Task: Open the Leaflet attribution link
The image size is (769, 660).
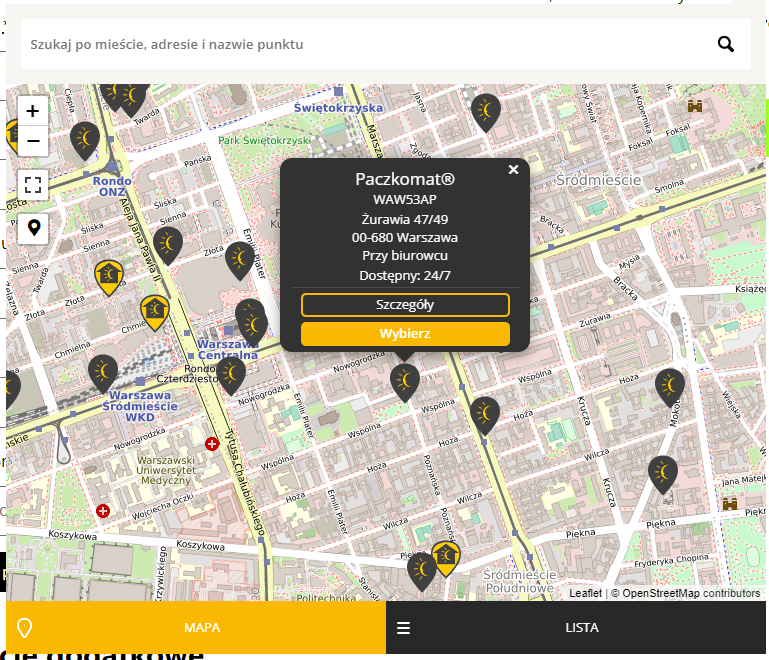Action: (585, 593)
